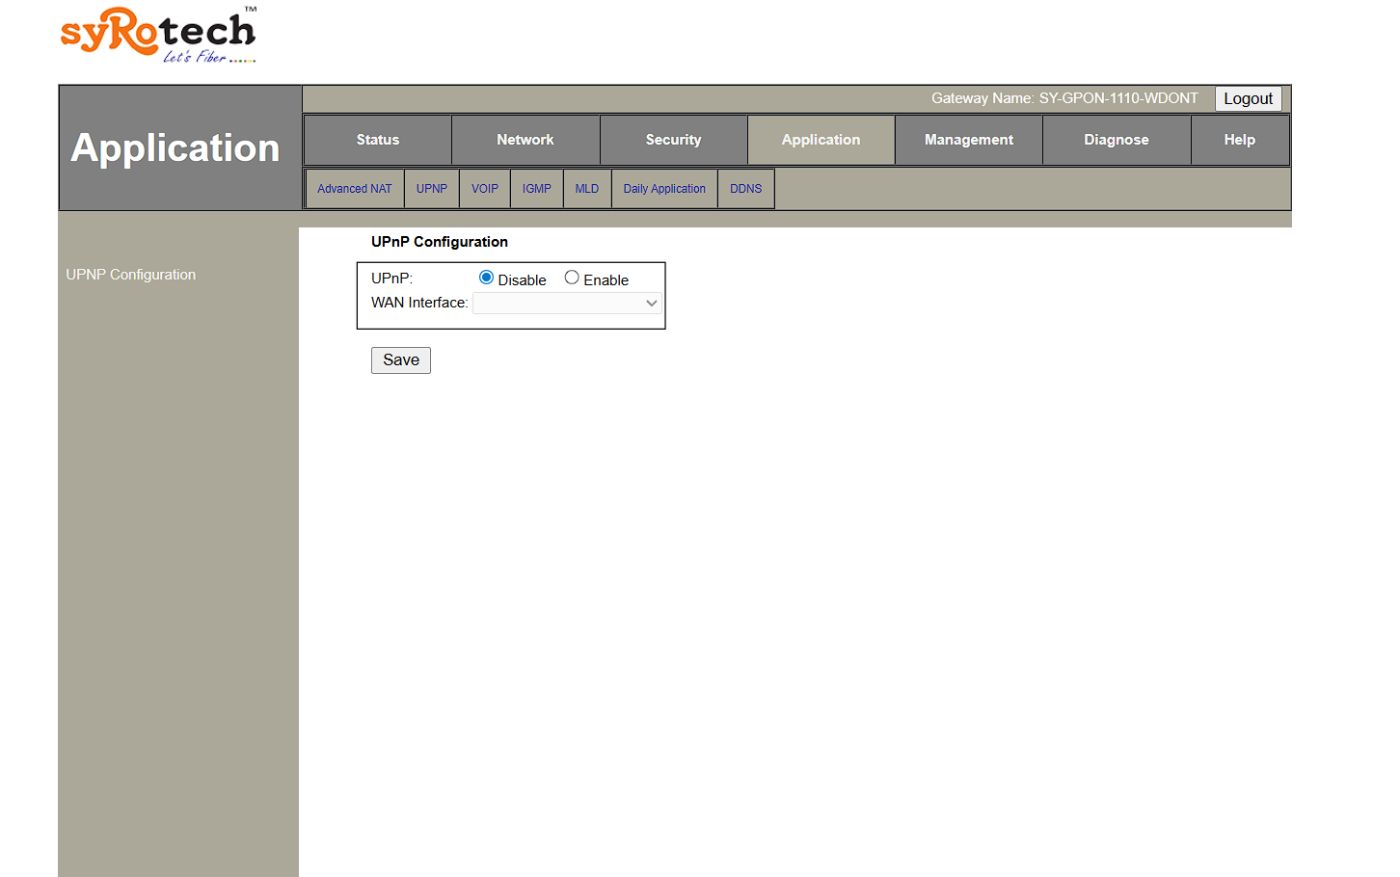Enable UPnP via the Enable radio button
The image size is (1400, 877).
point(570,279)
